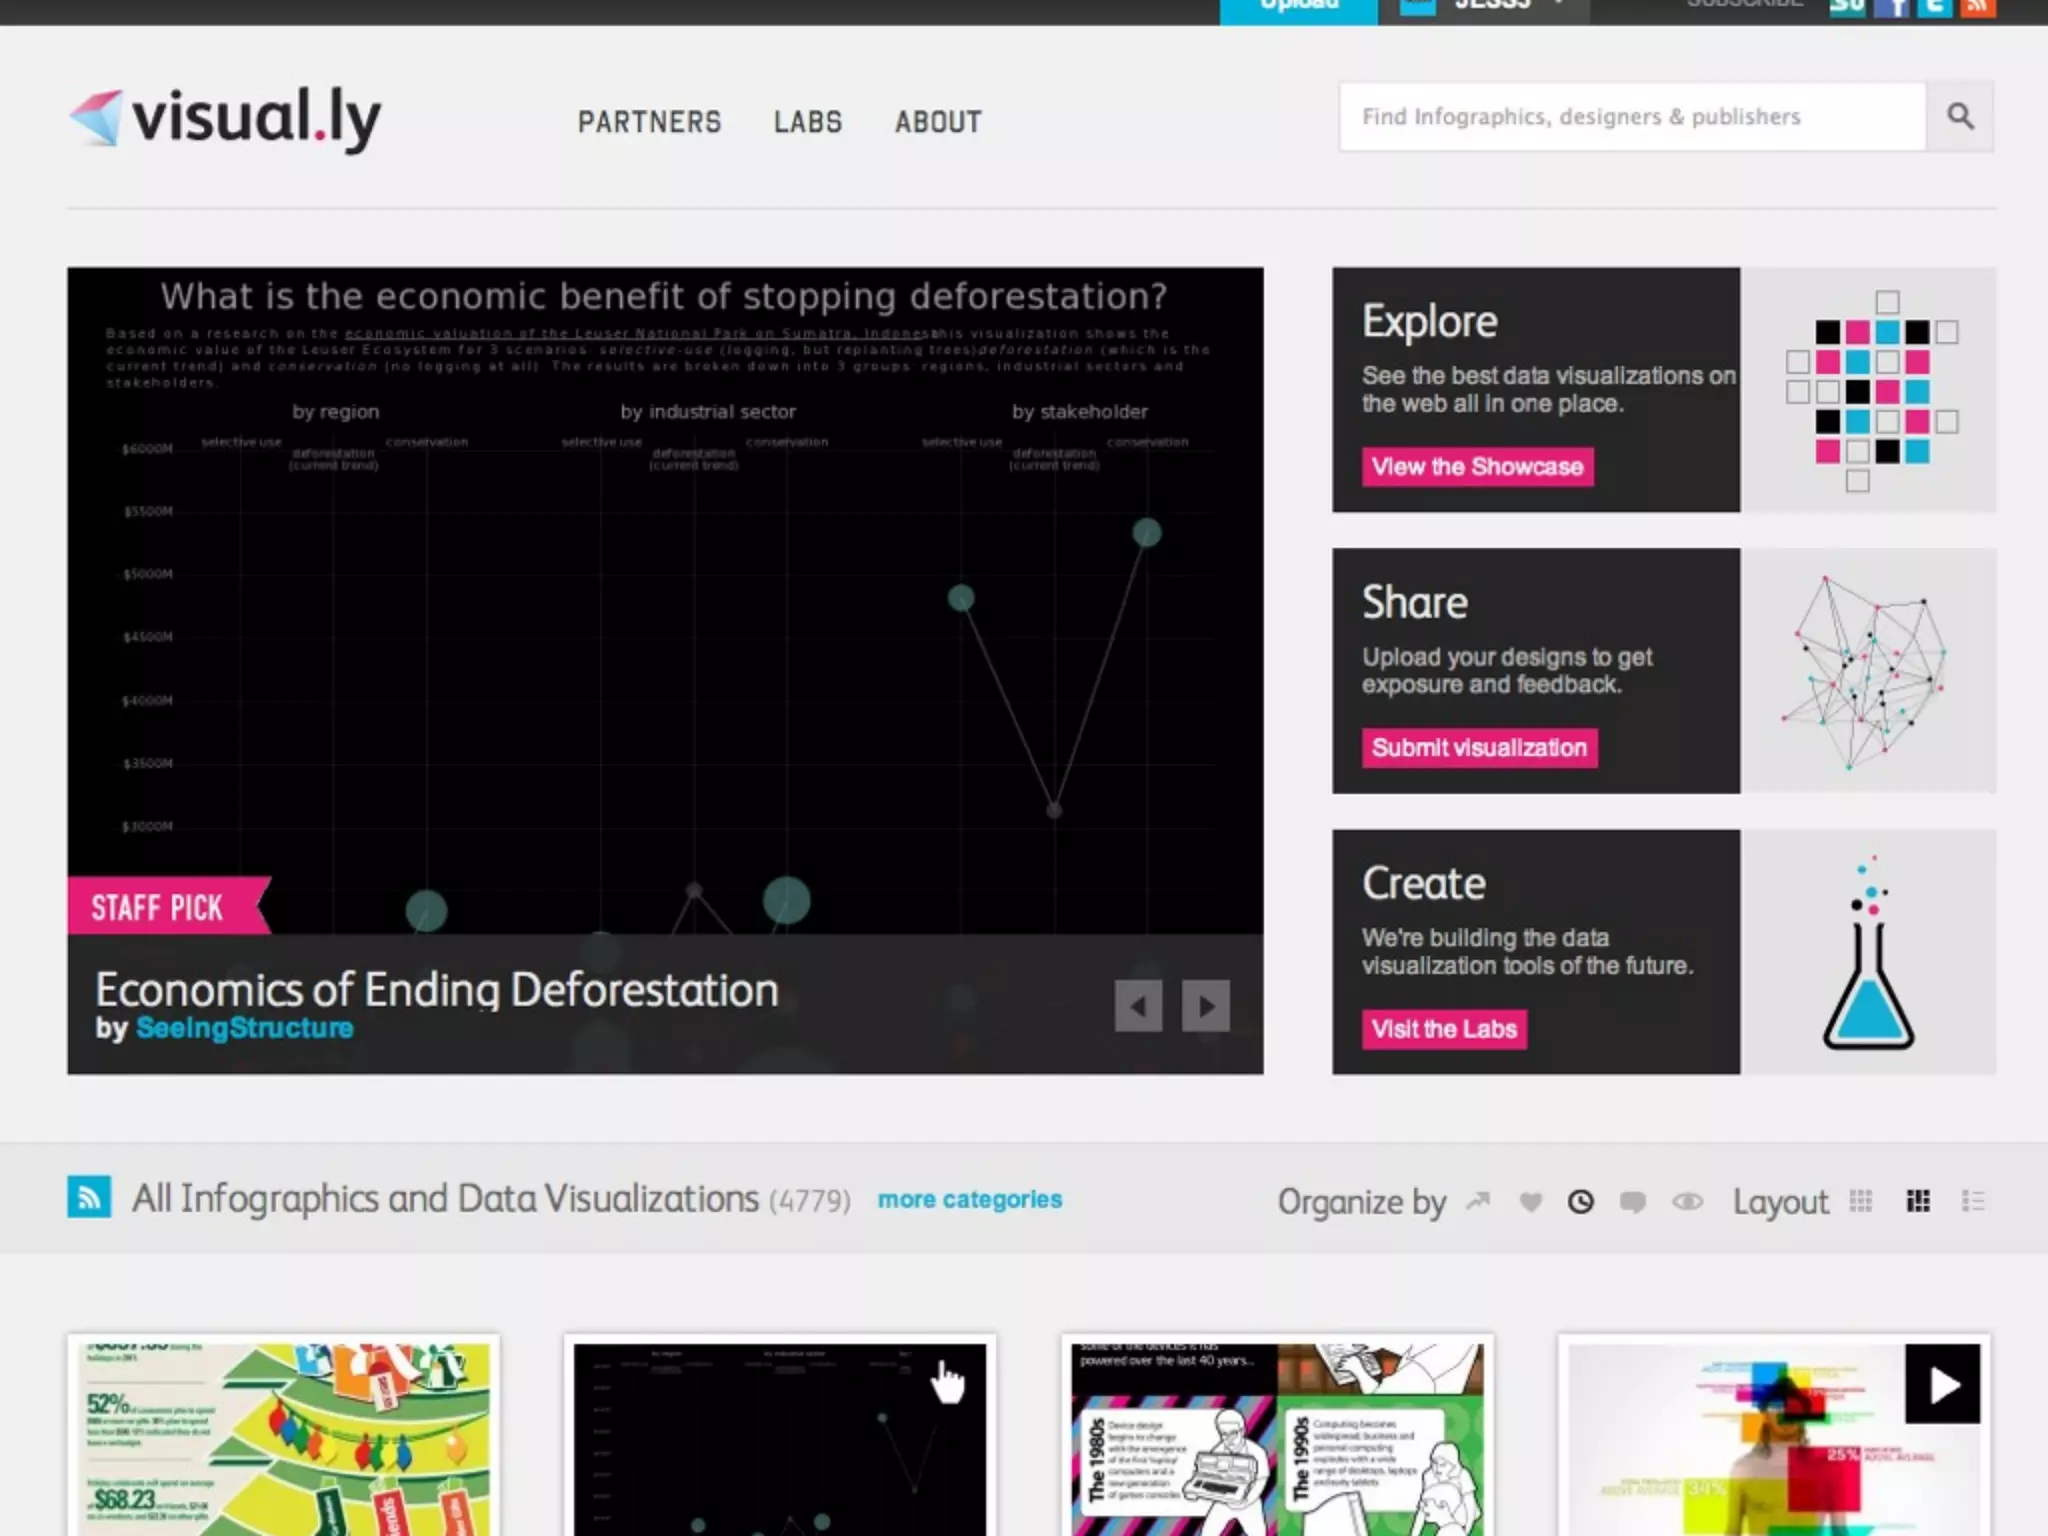Click the orange RSS icon in top bar

point(1977,8)
